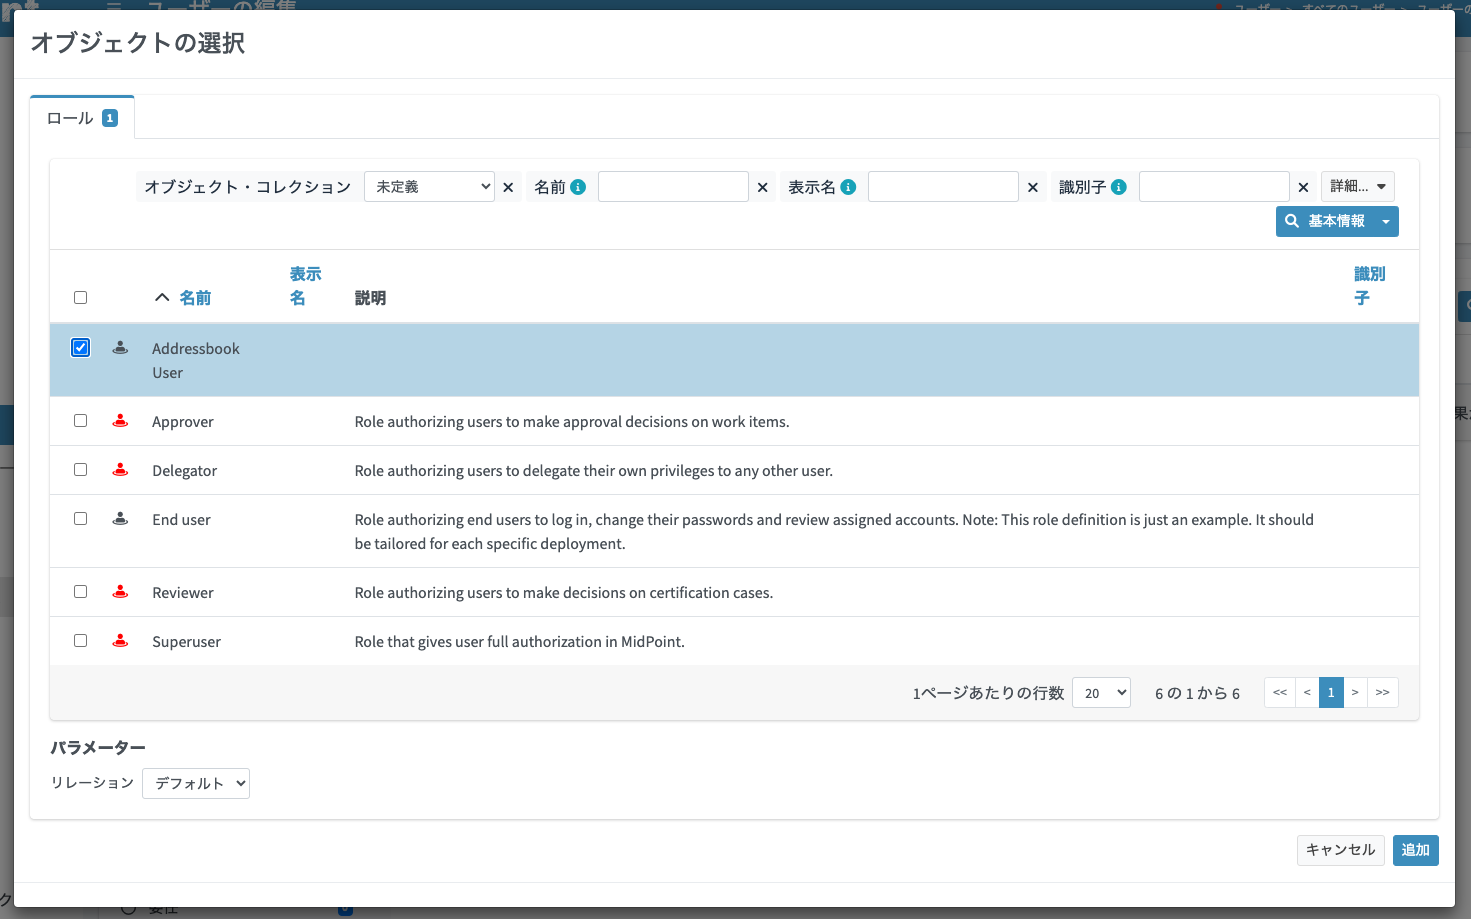
Task: Check the Reviewer row checkbox
Action: [80, 591]
